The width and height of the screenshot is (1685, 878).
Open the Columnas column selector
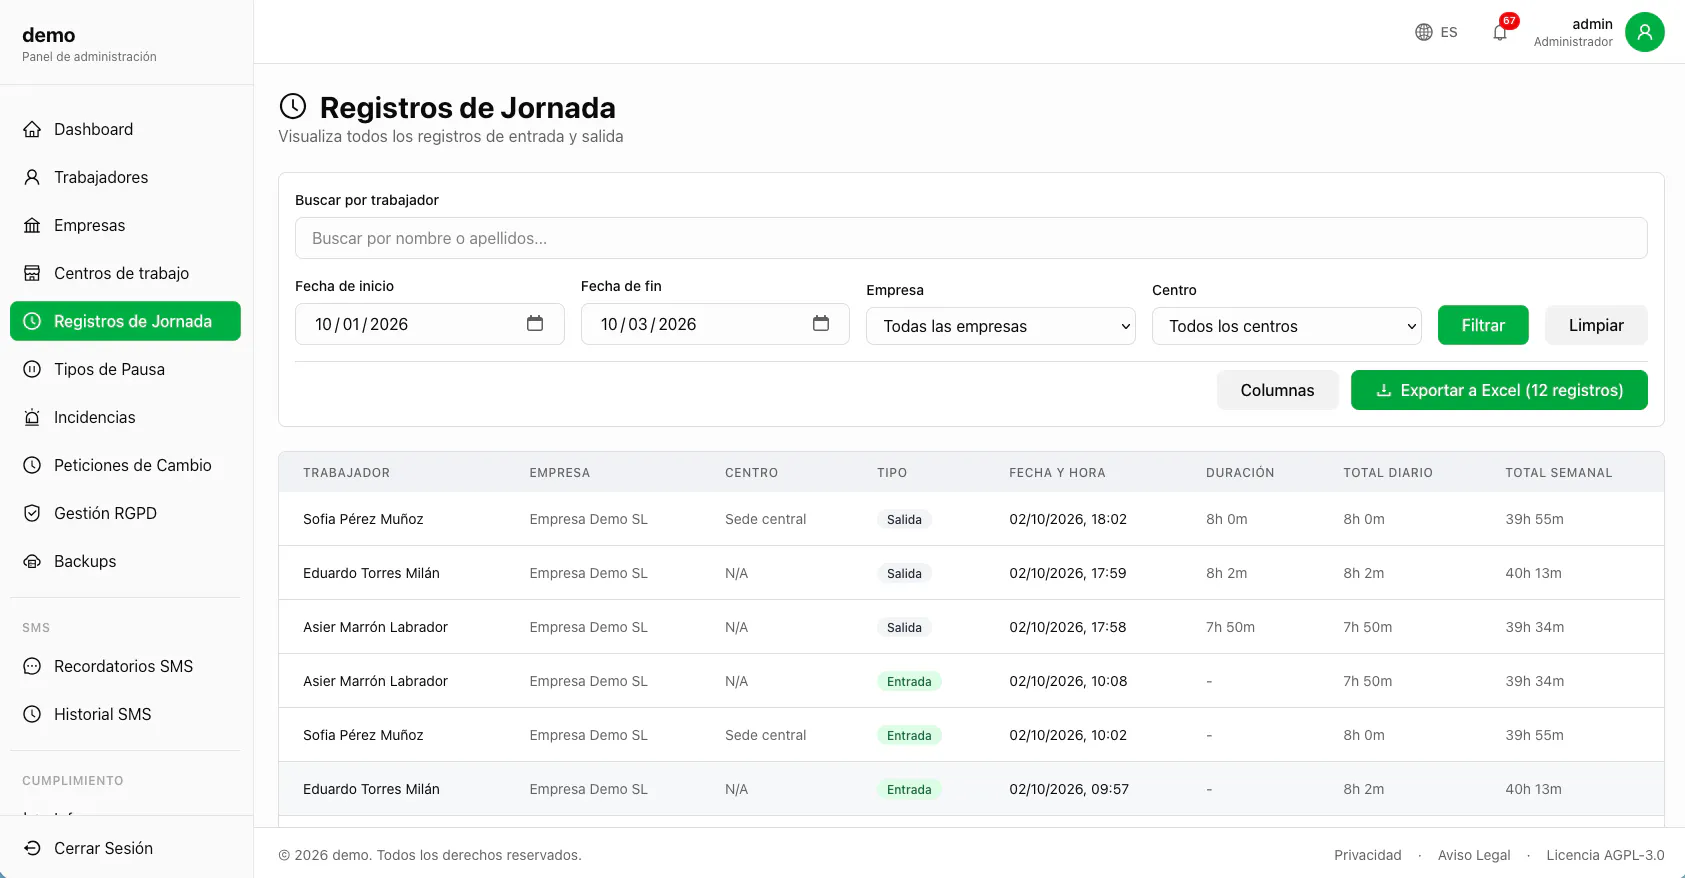1277,390
